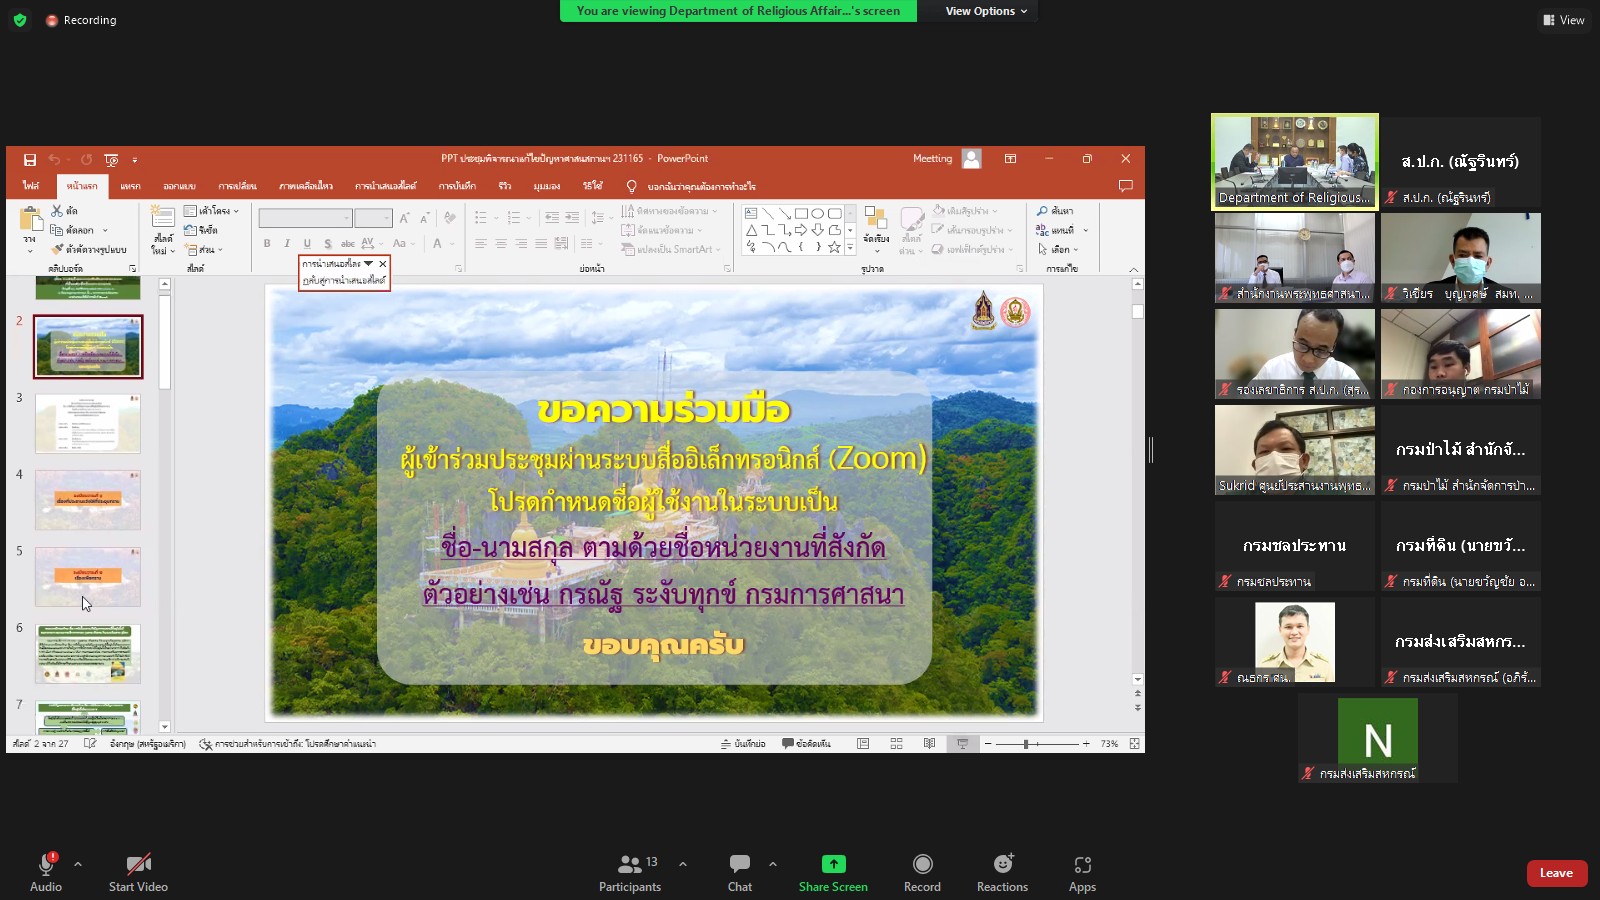Click the red Leave meeting button

coord(1556,873)
